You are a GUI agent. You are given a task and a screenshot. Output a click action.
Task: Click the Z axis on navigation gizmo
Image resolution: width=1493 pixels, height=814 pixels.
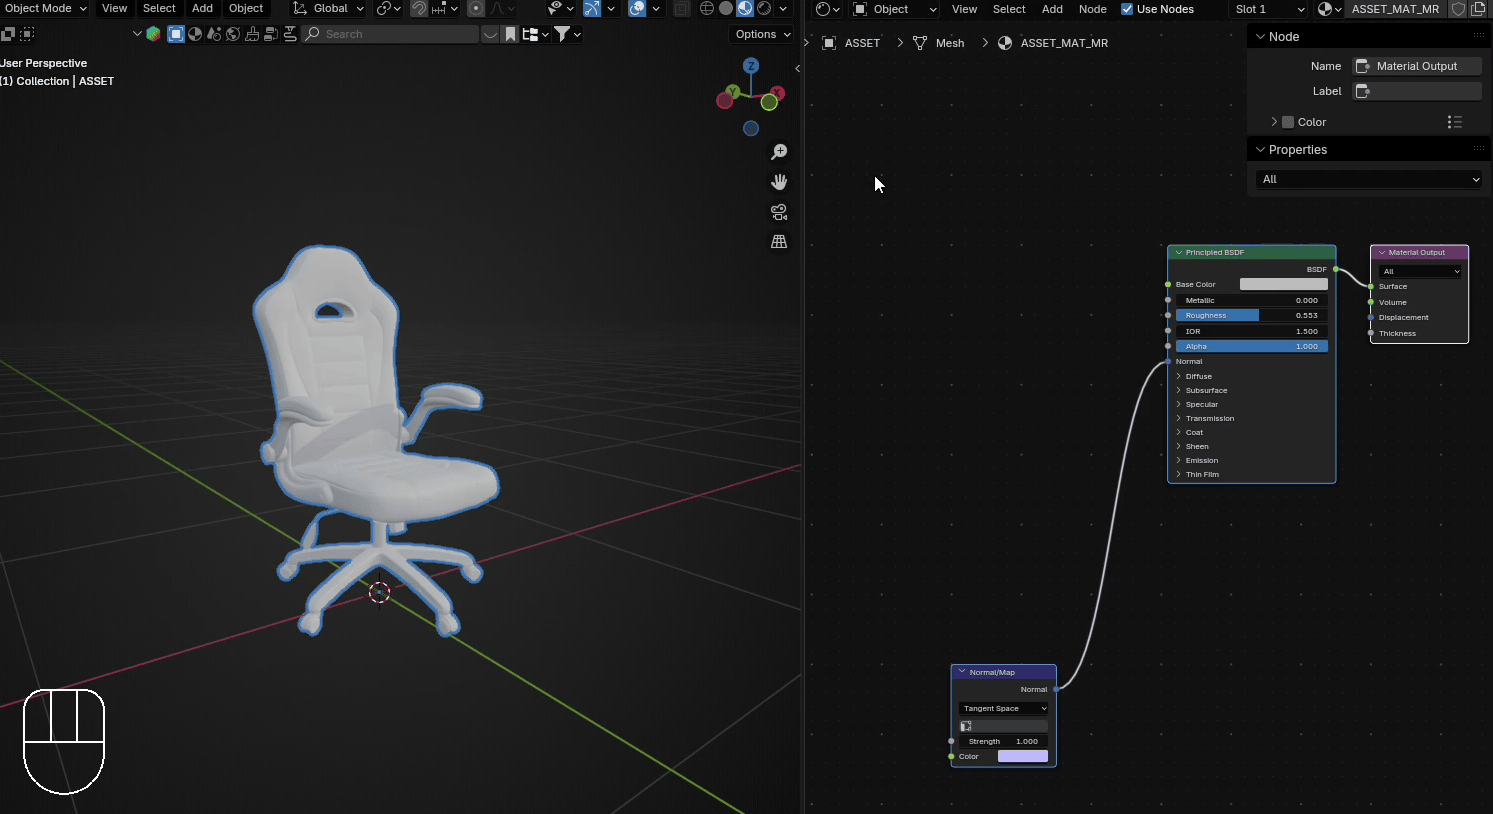pyautogui.click(x=750, y=66)
